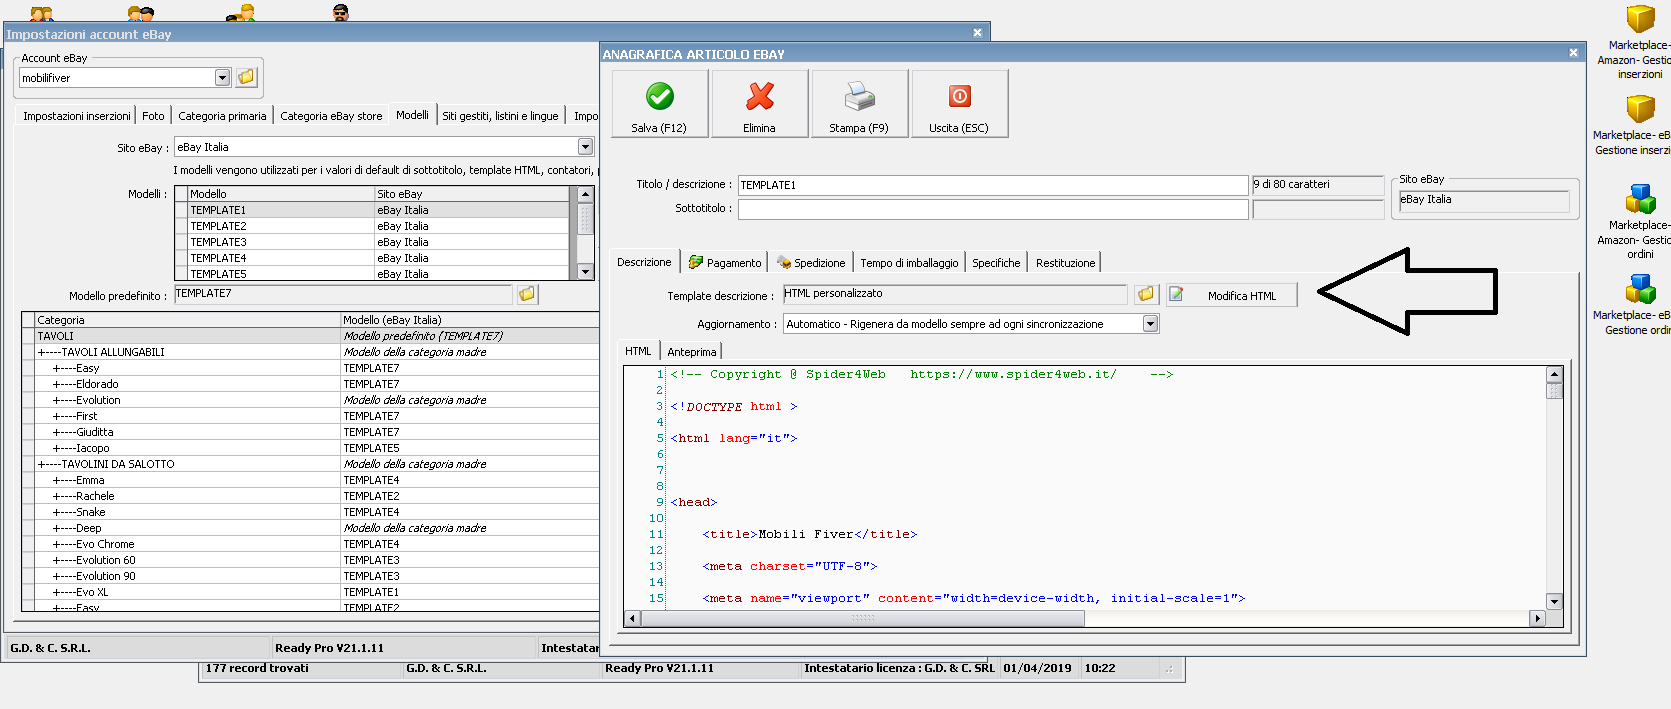
Task: Click the Elimina red X button
Action: pos(759,103)
